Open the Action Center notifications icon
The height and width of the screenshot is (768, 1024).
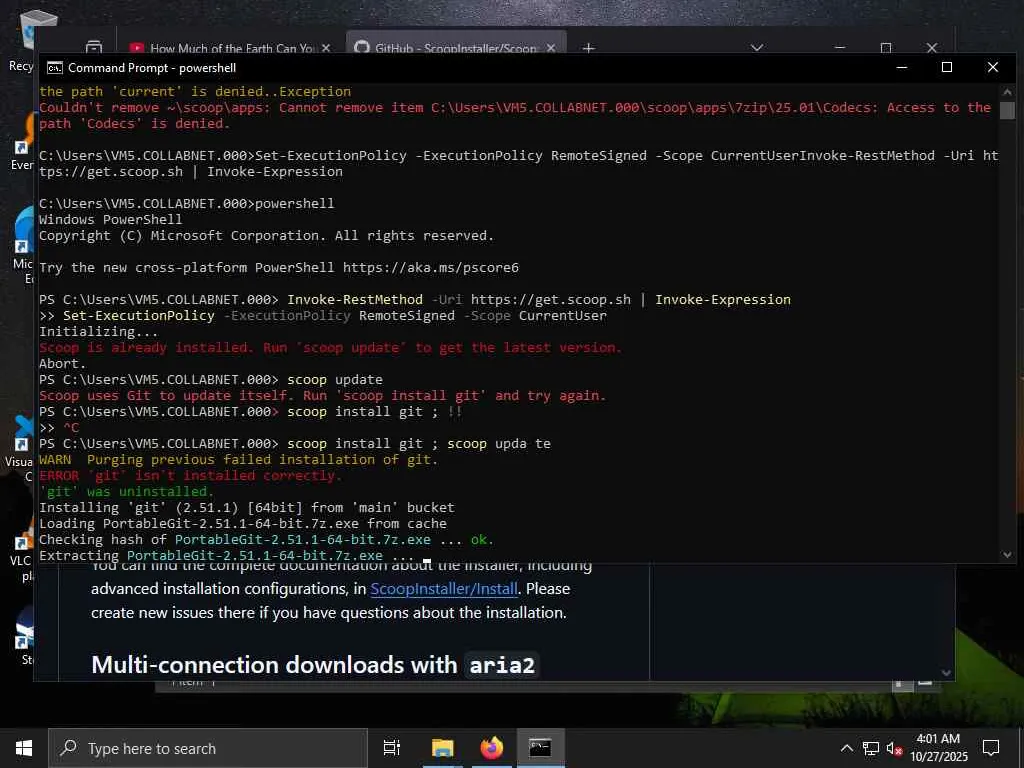(991, 748)
